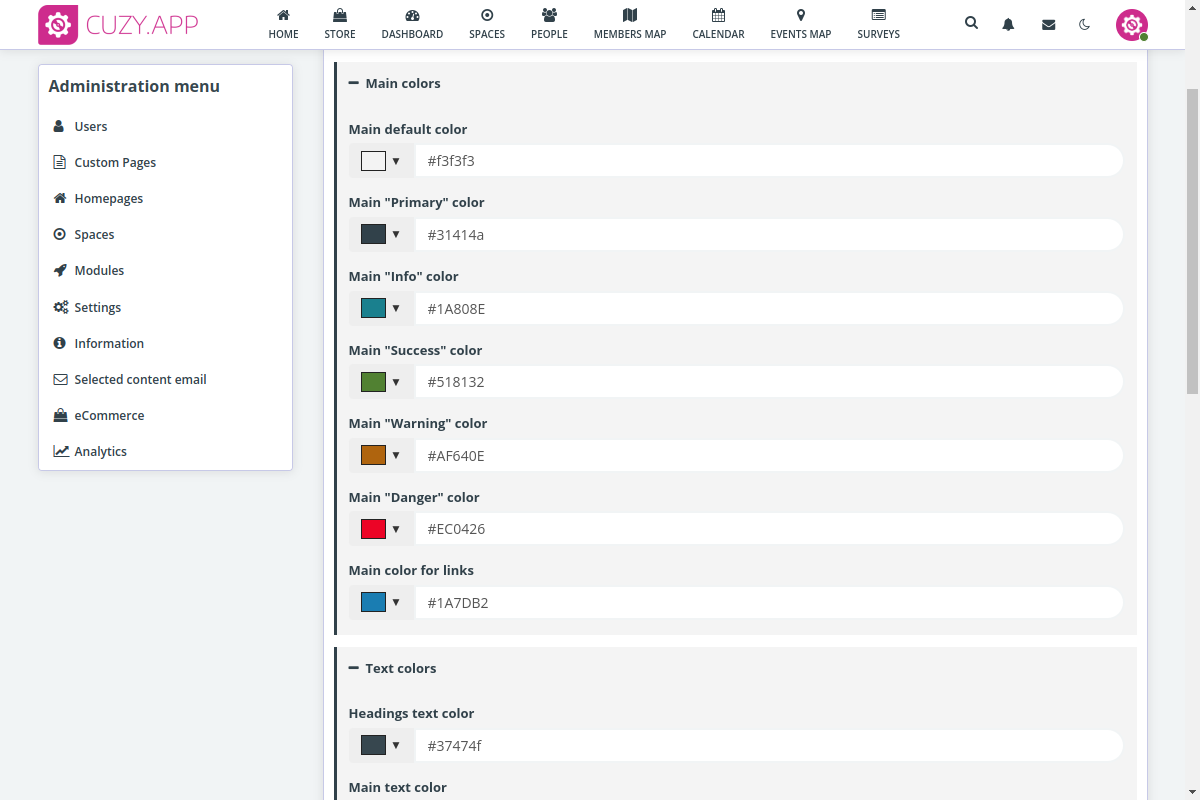Screen dimensions: 1200x800
Task: Select Modules in Administration menu
Action: tap(99, 271)
